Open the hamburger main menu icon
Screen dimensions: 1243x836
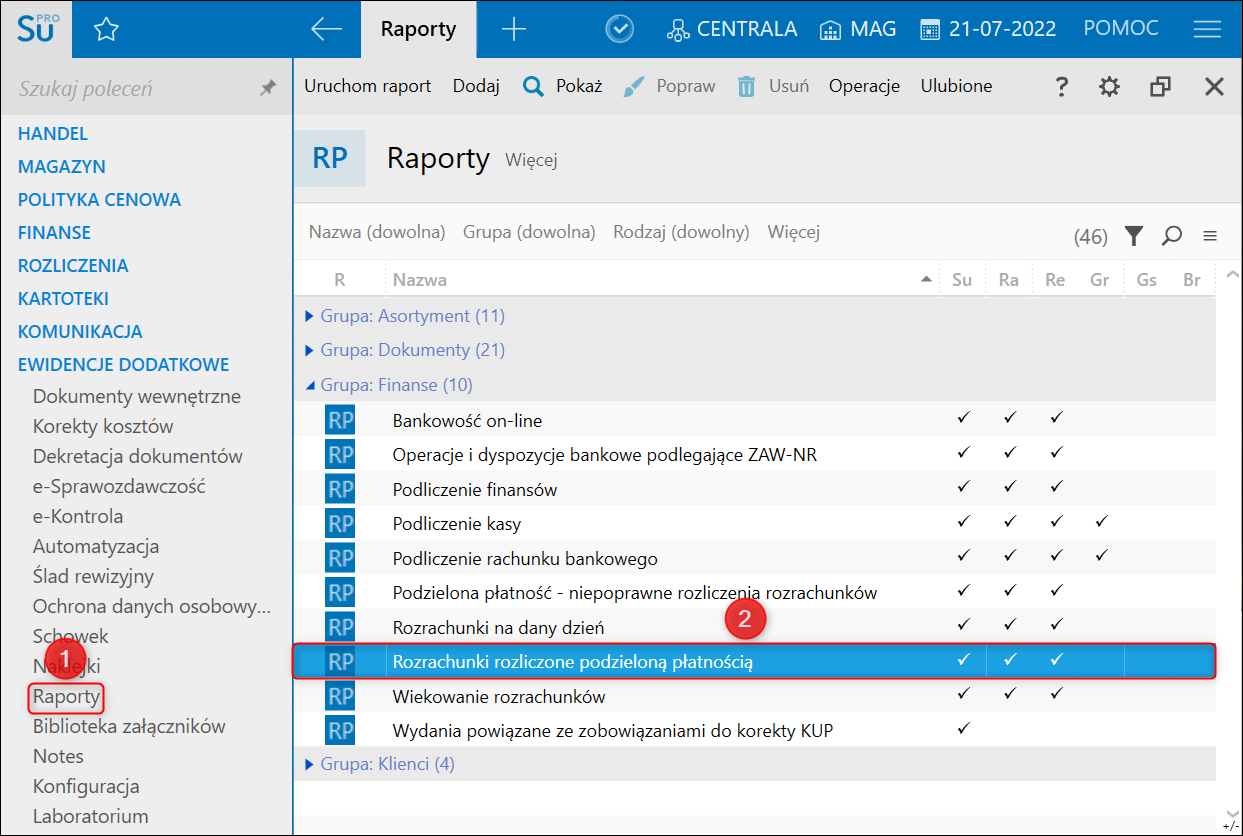1207,29
